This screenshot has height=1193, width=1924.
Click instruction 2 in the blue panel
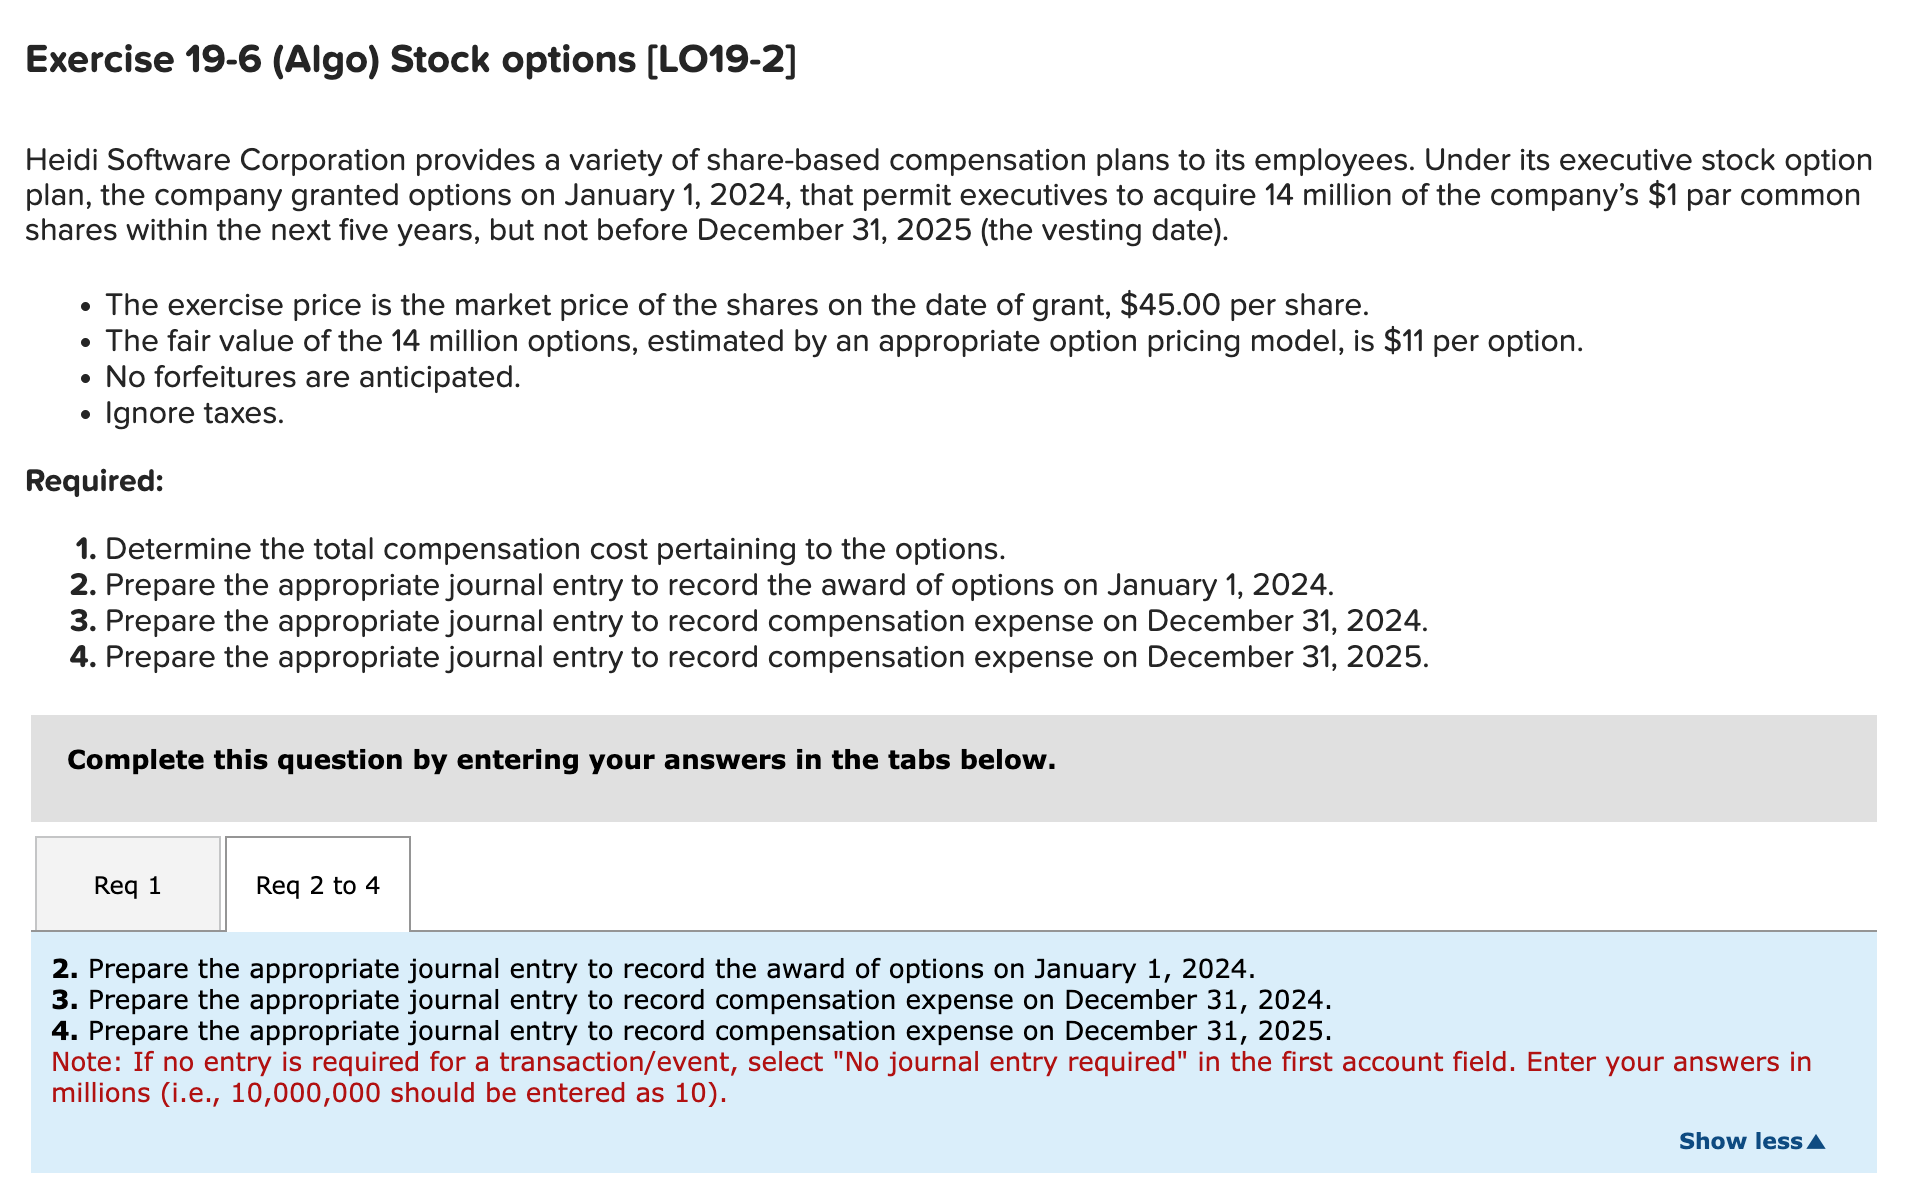pyautogui.click(x=655, y=968)
